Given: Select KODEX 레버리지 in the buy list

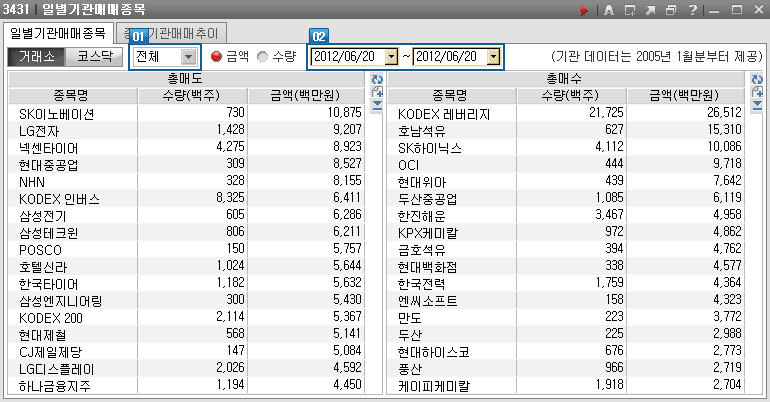Looking at the screenshot, I should point(566,113).
